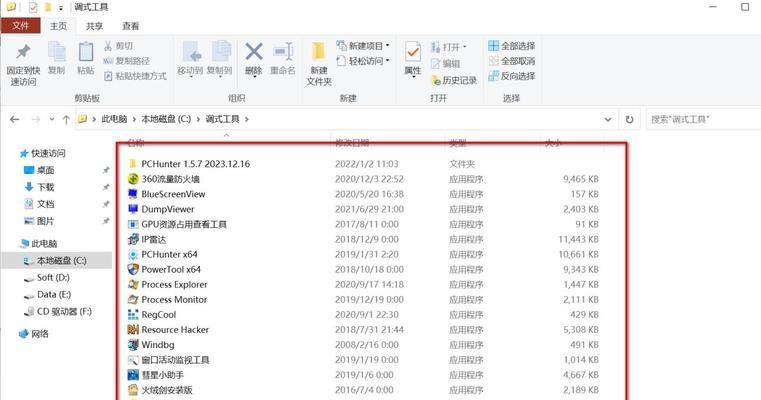Open the Open (打开) dropdown in ribbon
The width and height of the screenshot is (761, 400).
449,47
